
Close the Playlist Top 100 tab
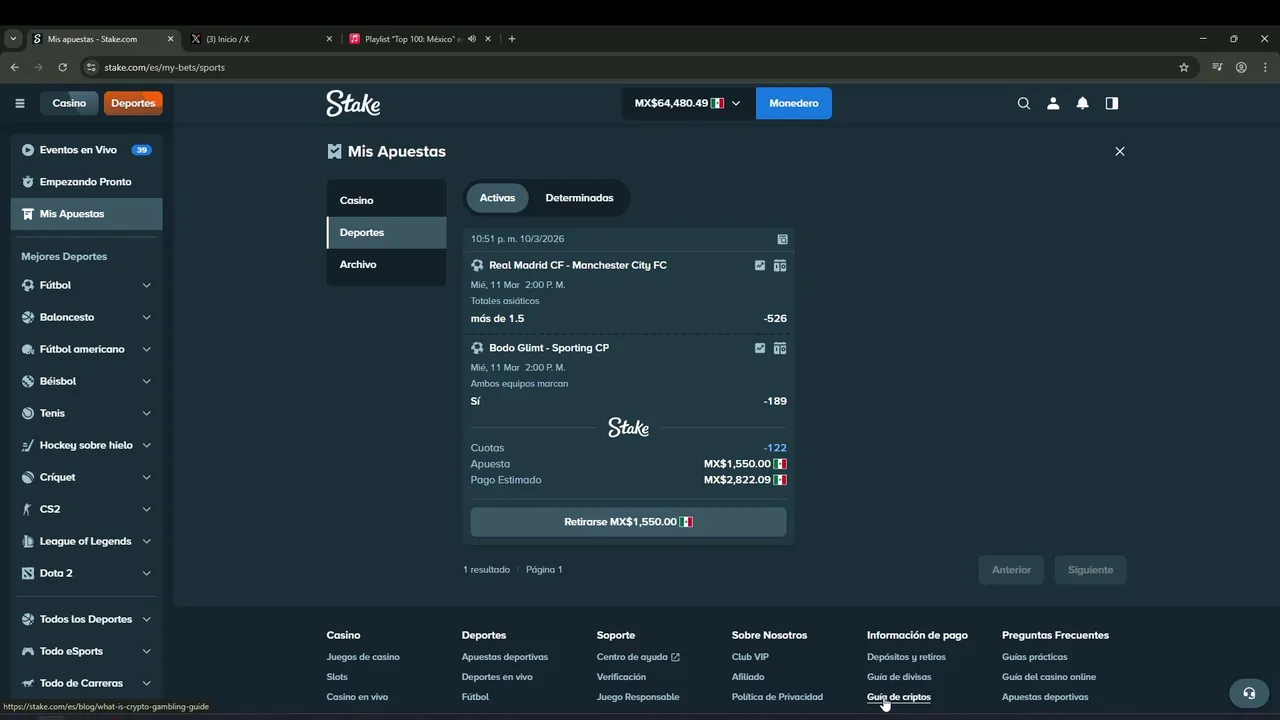pos(488,39)
